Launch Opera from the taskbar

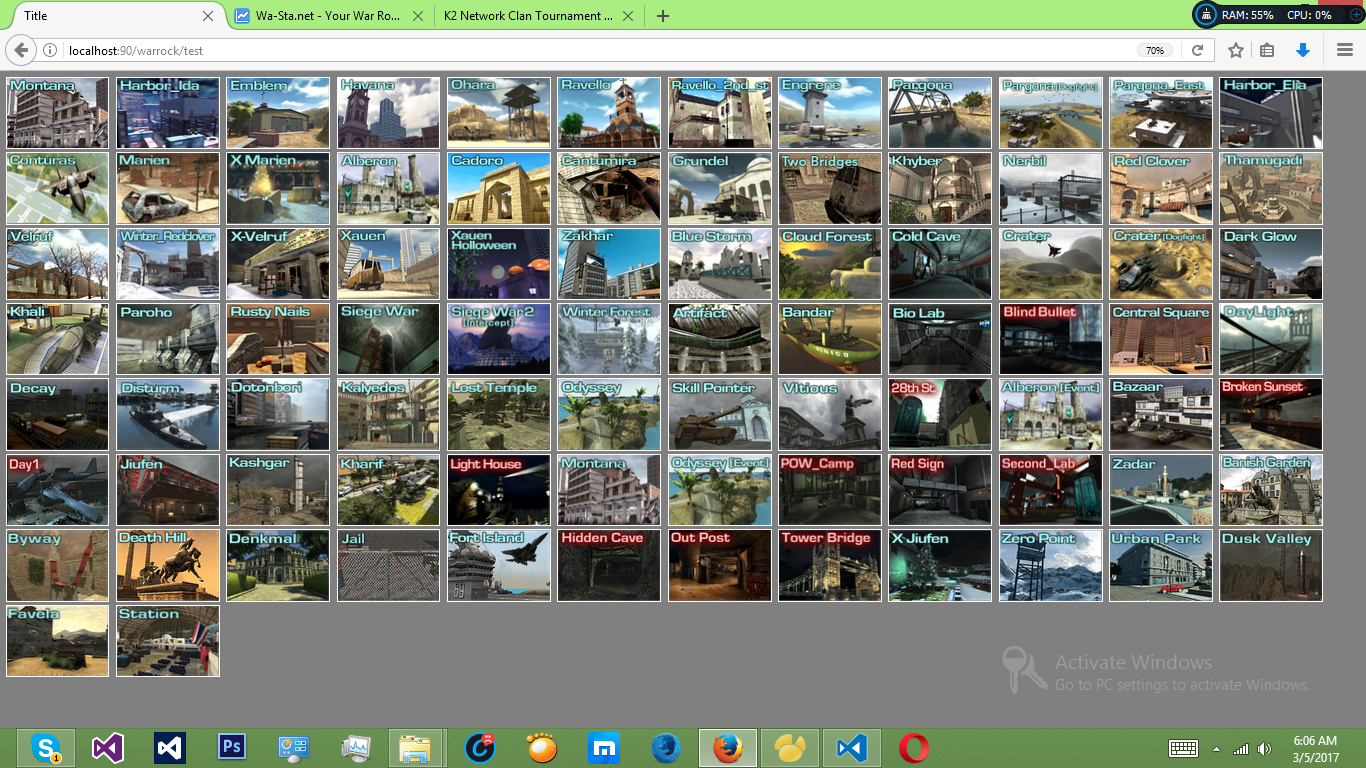point(913,748)
